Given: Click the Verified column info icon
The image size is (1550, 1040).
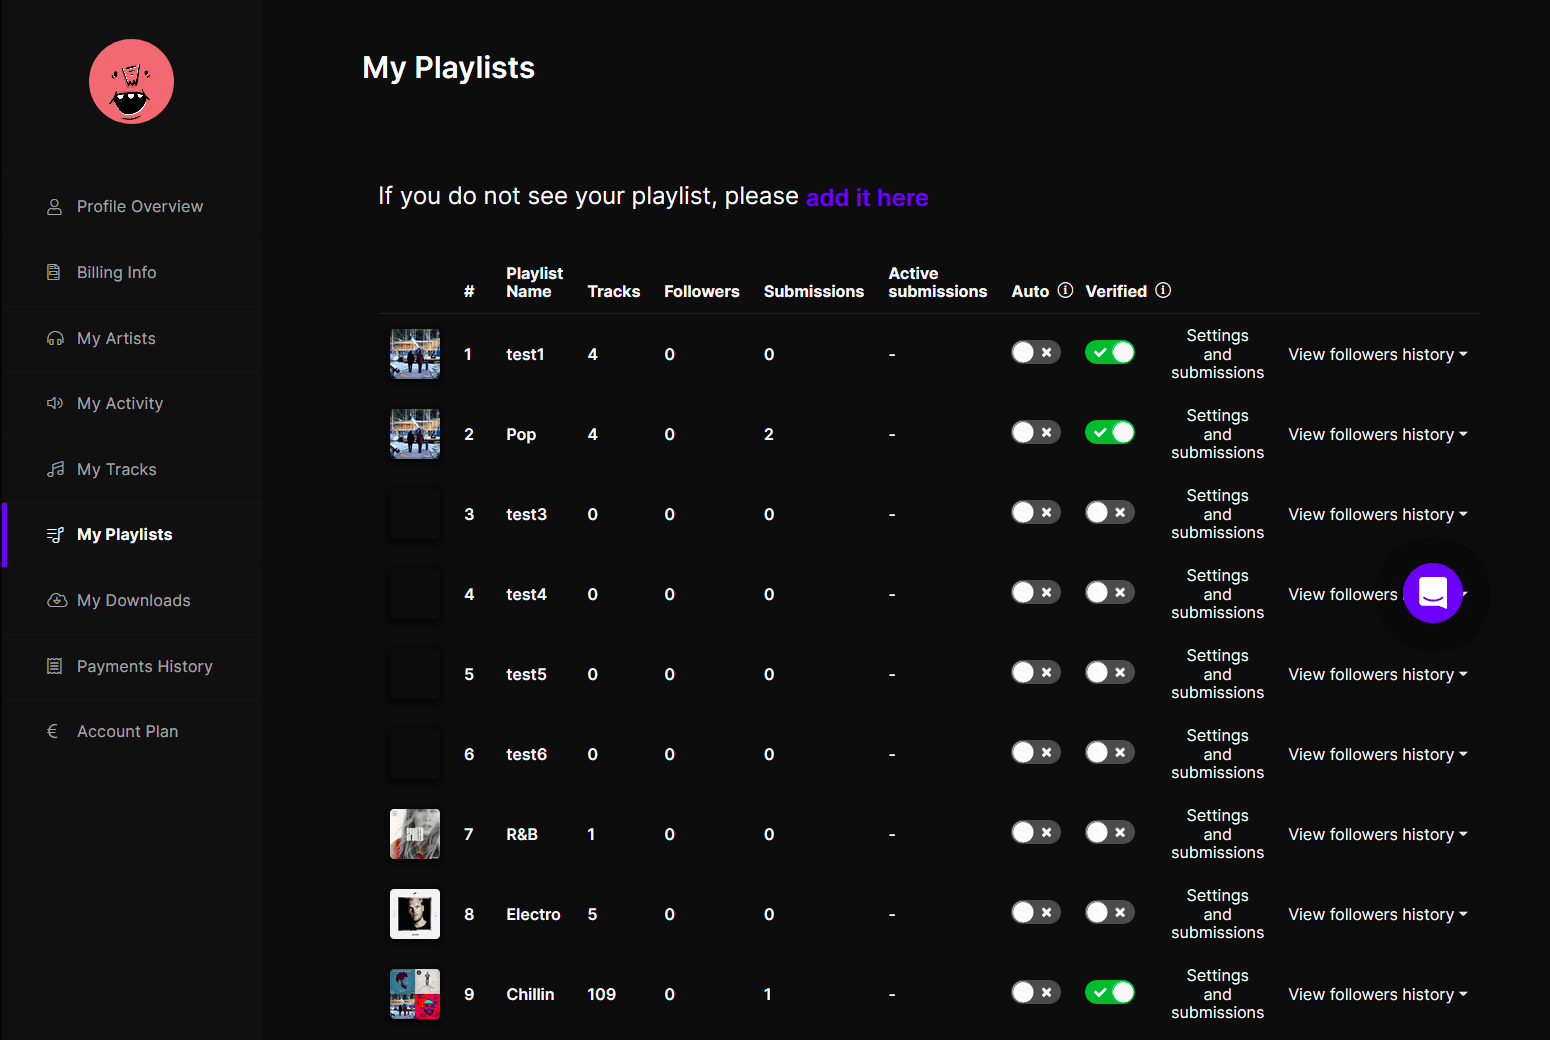Looking at the screenshot, I should [1163, 290].
